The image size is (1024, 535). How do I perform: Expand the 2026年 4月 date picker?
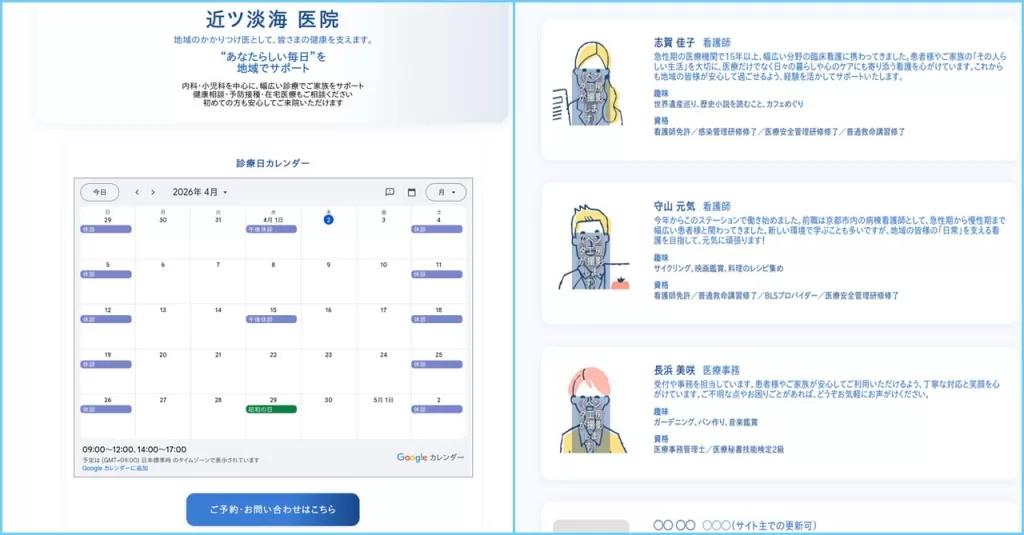tap(200, 192)
